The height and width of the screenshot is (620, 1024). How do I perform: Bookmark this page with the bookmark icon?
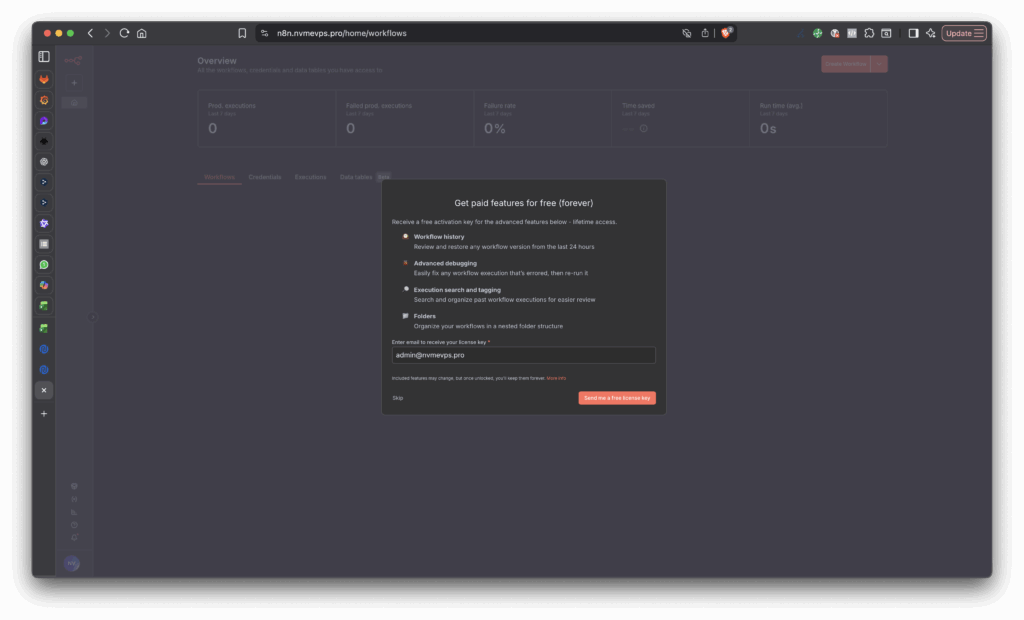coord(242,33)
